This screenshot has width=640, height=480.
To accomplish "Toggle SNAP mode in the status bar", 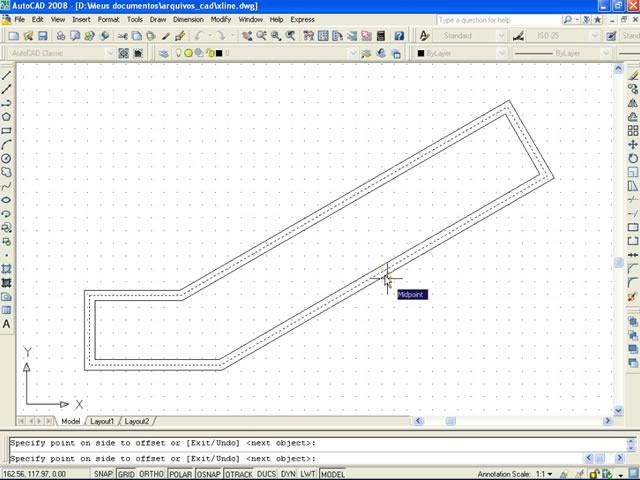I will (x=103, y=474).
